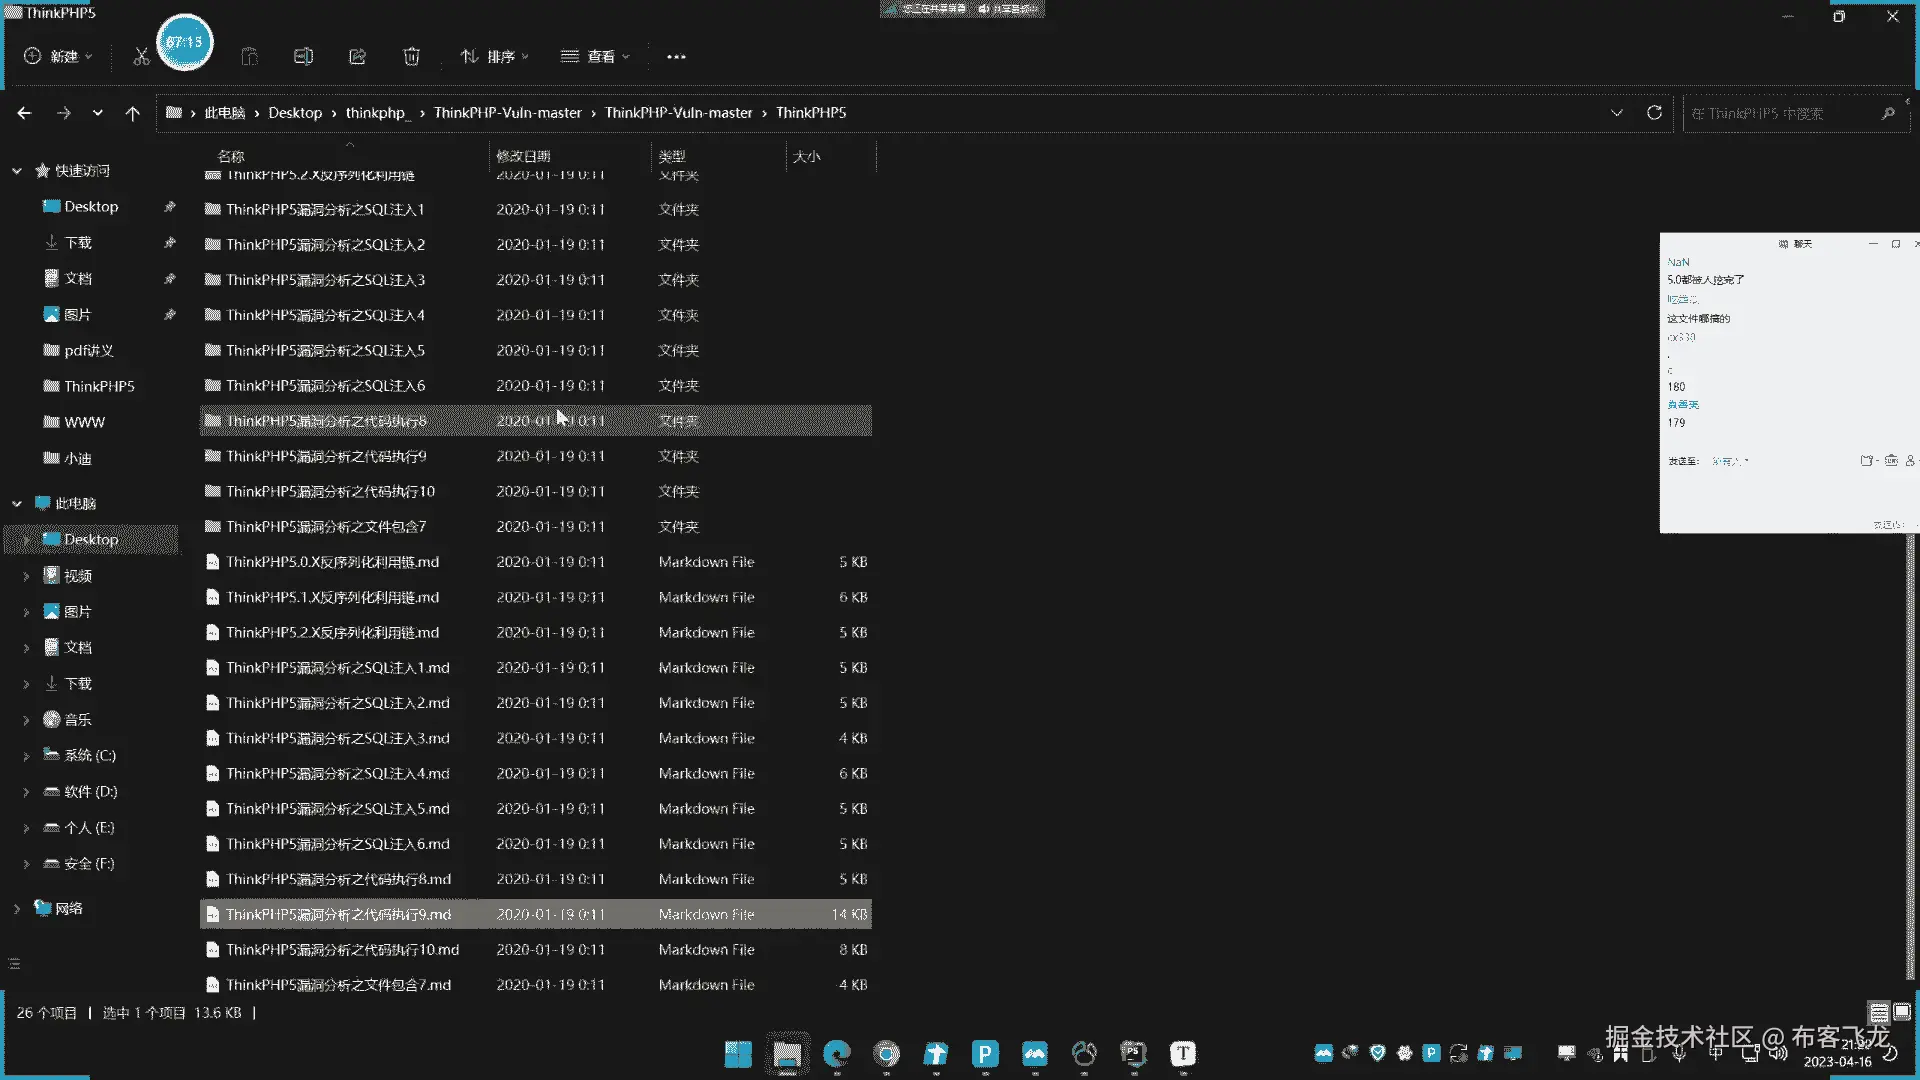Open the three-dots more options menu

[x=676, y=57]
